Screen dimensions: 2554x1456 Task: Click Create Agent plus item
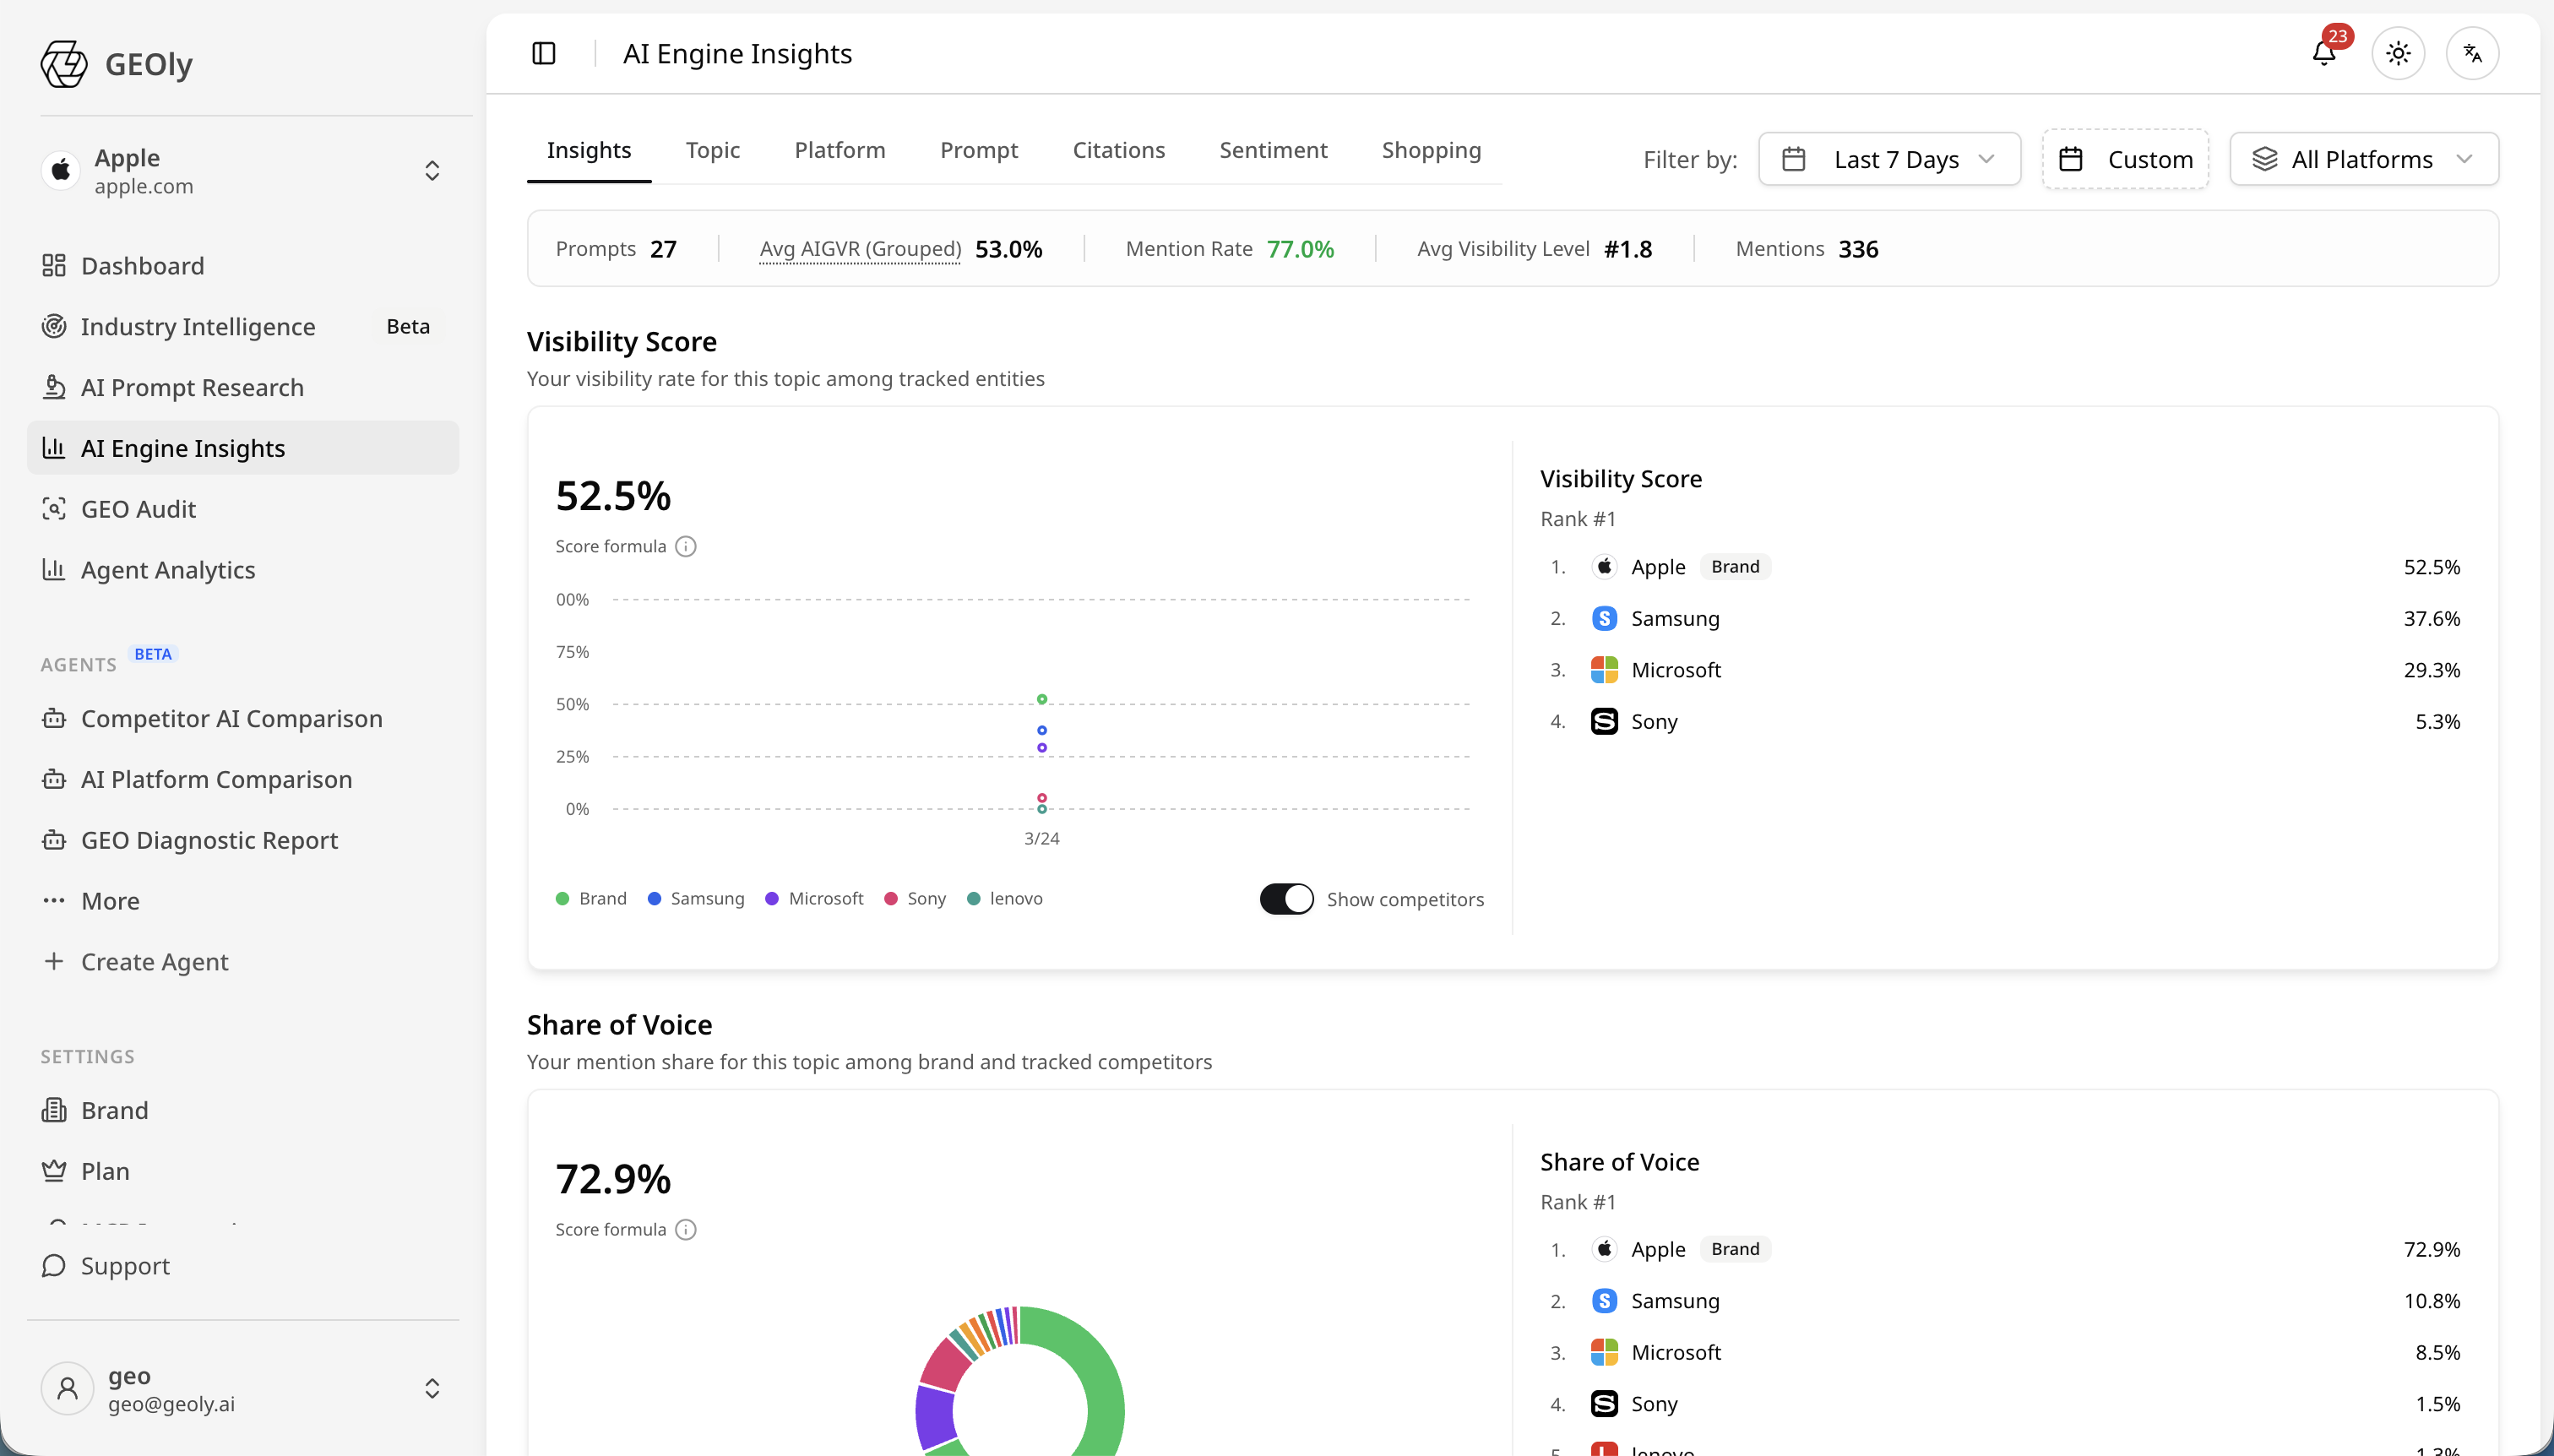243,962
